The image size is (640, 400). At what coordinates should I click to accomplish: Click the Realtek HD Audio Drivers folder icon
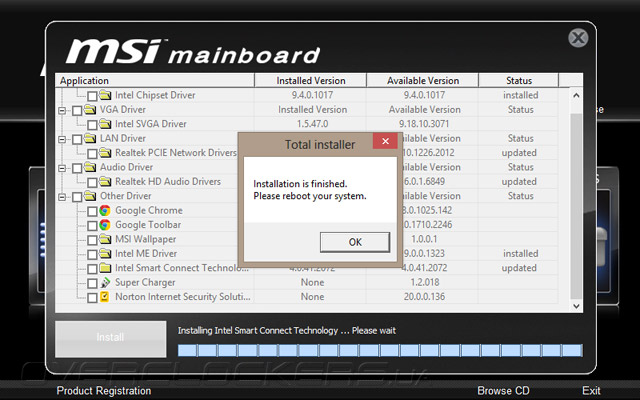click(x=105, y=181)
